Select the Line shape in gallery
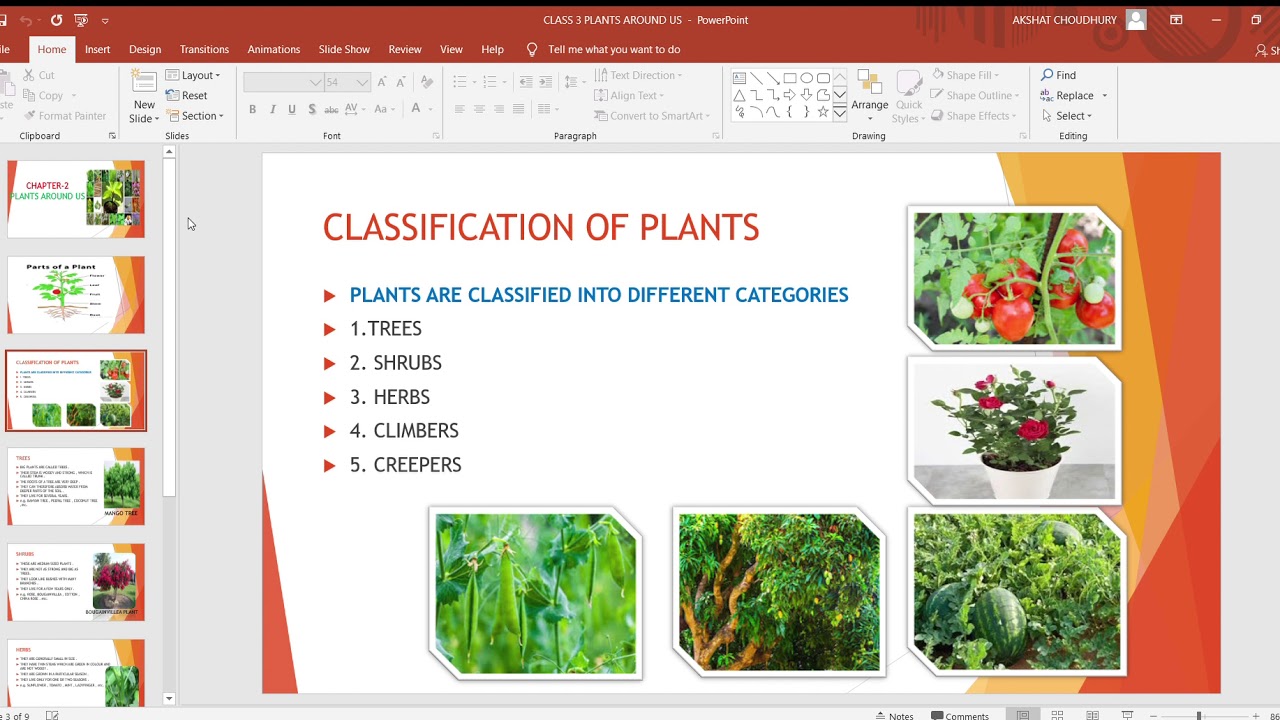The width and height of the screenshot is (1280, 720). pos(756,77)
